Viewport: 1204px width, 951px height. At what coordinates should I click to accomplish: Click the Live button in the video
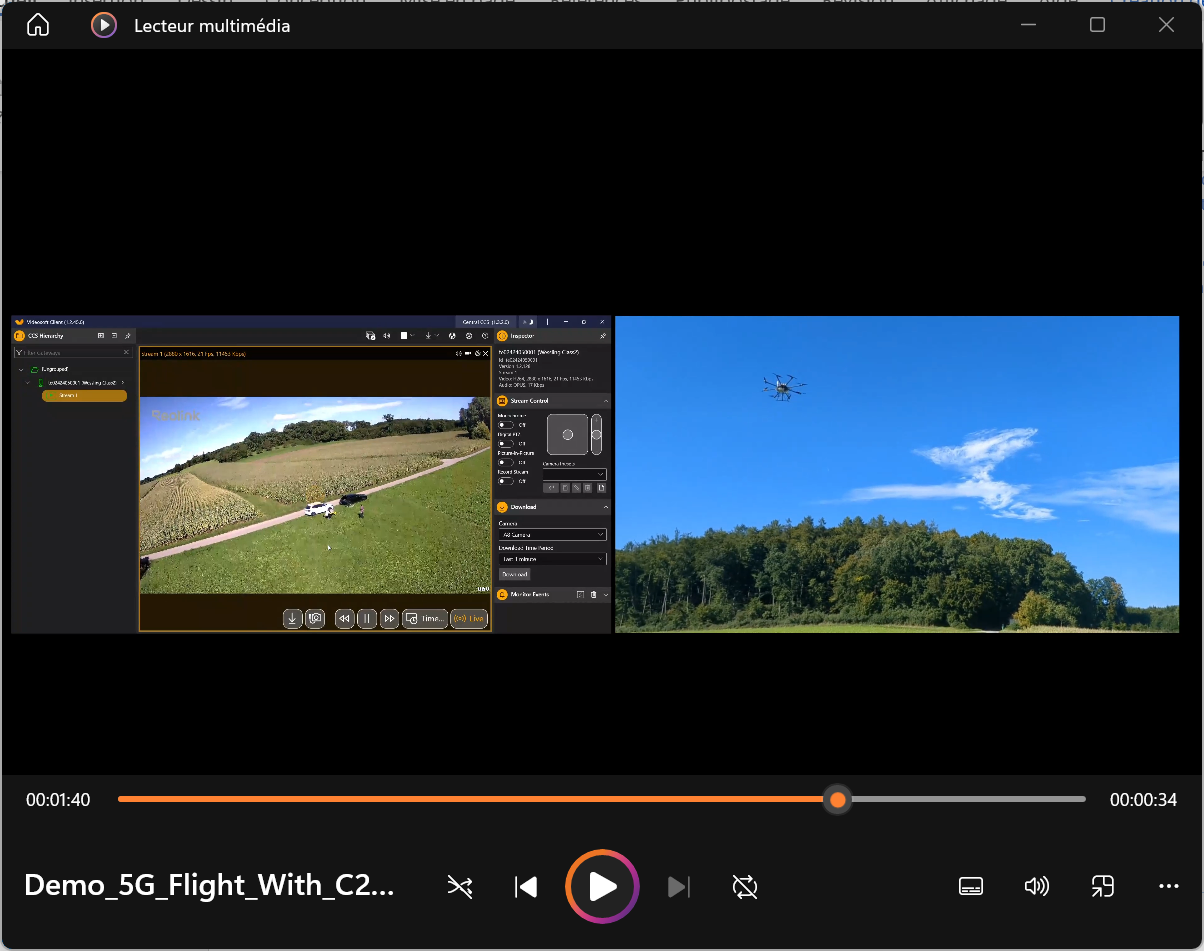[x=469, y=619]
